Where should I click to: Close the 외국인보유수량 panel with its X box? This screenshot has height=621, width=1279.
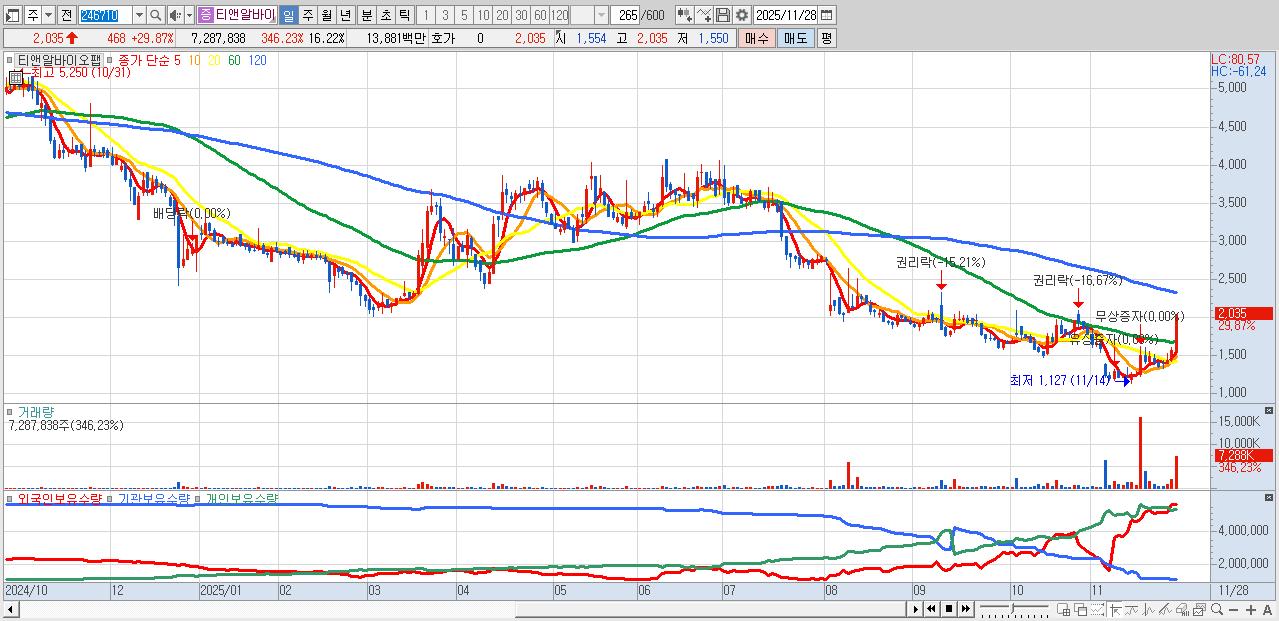(1269, 497)
